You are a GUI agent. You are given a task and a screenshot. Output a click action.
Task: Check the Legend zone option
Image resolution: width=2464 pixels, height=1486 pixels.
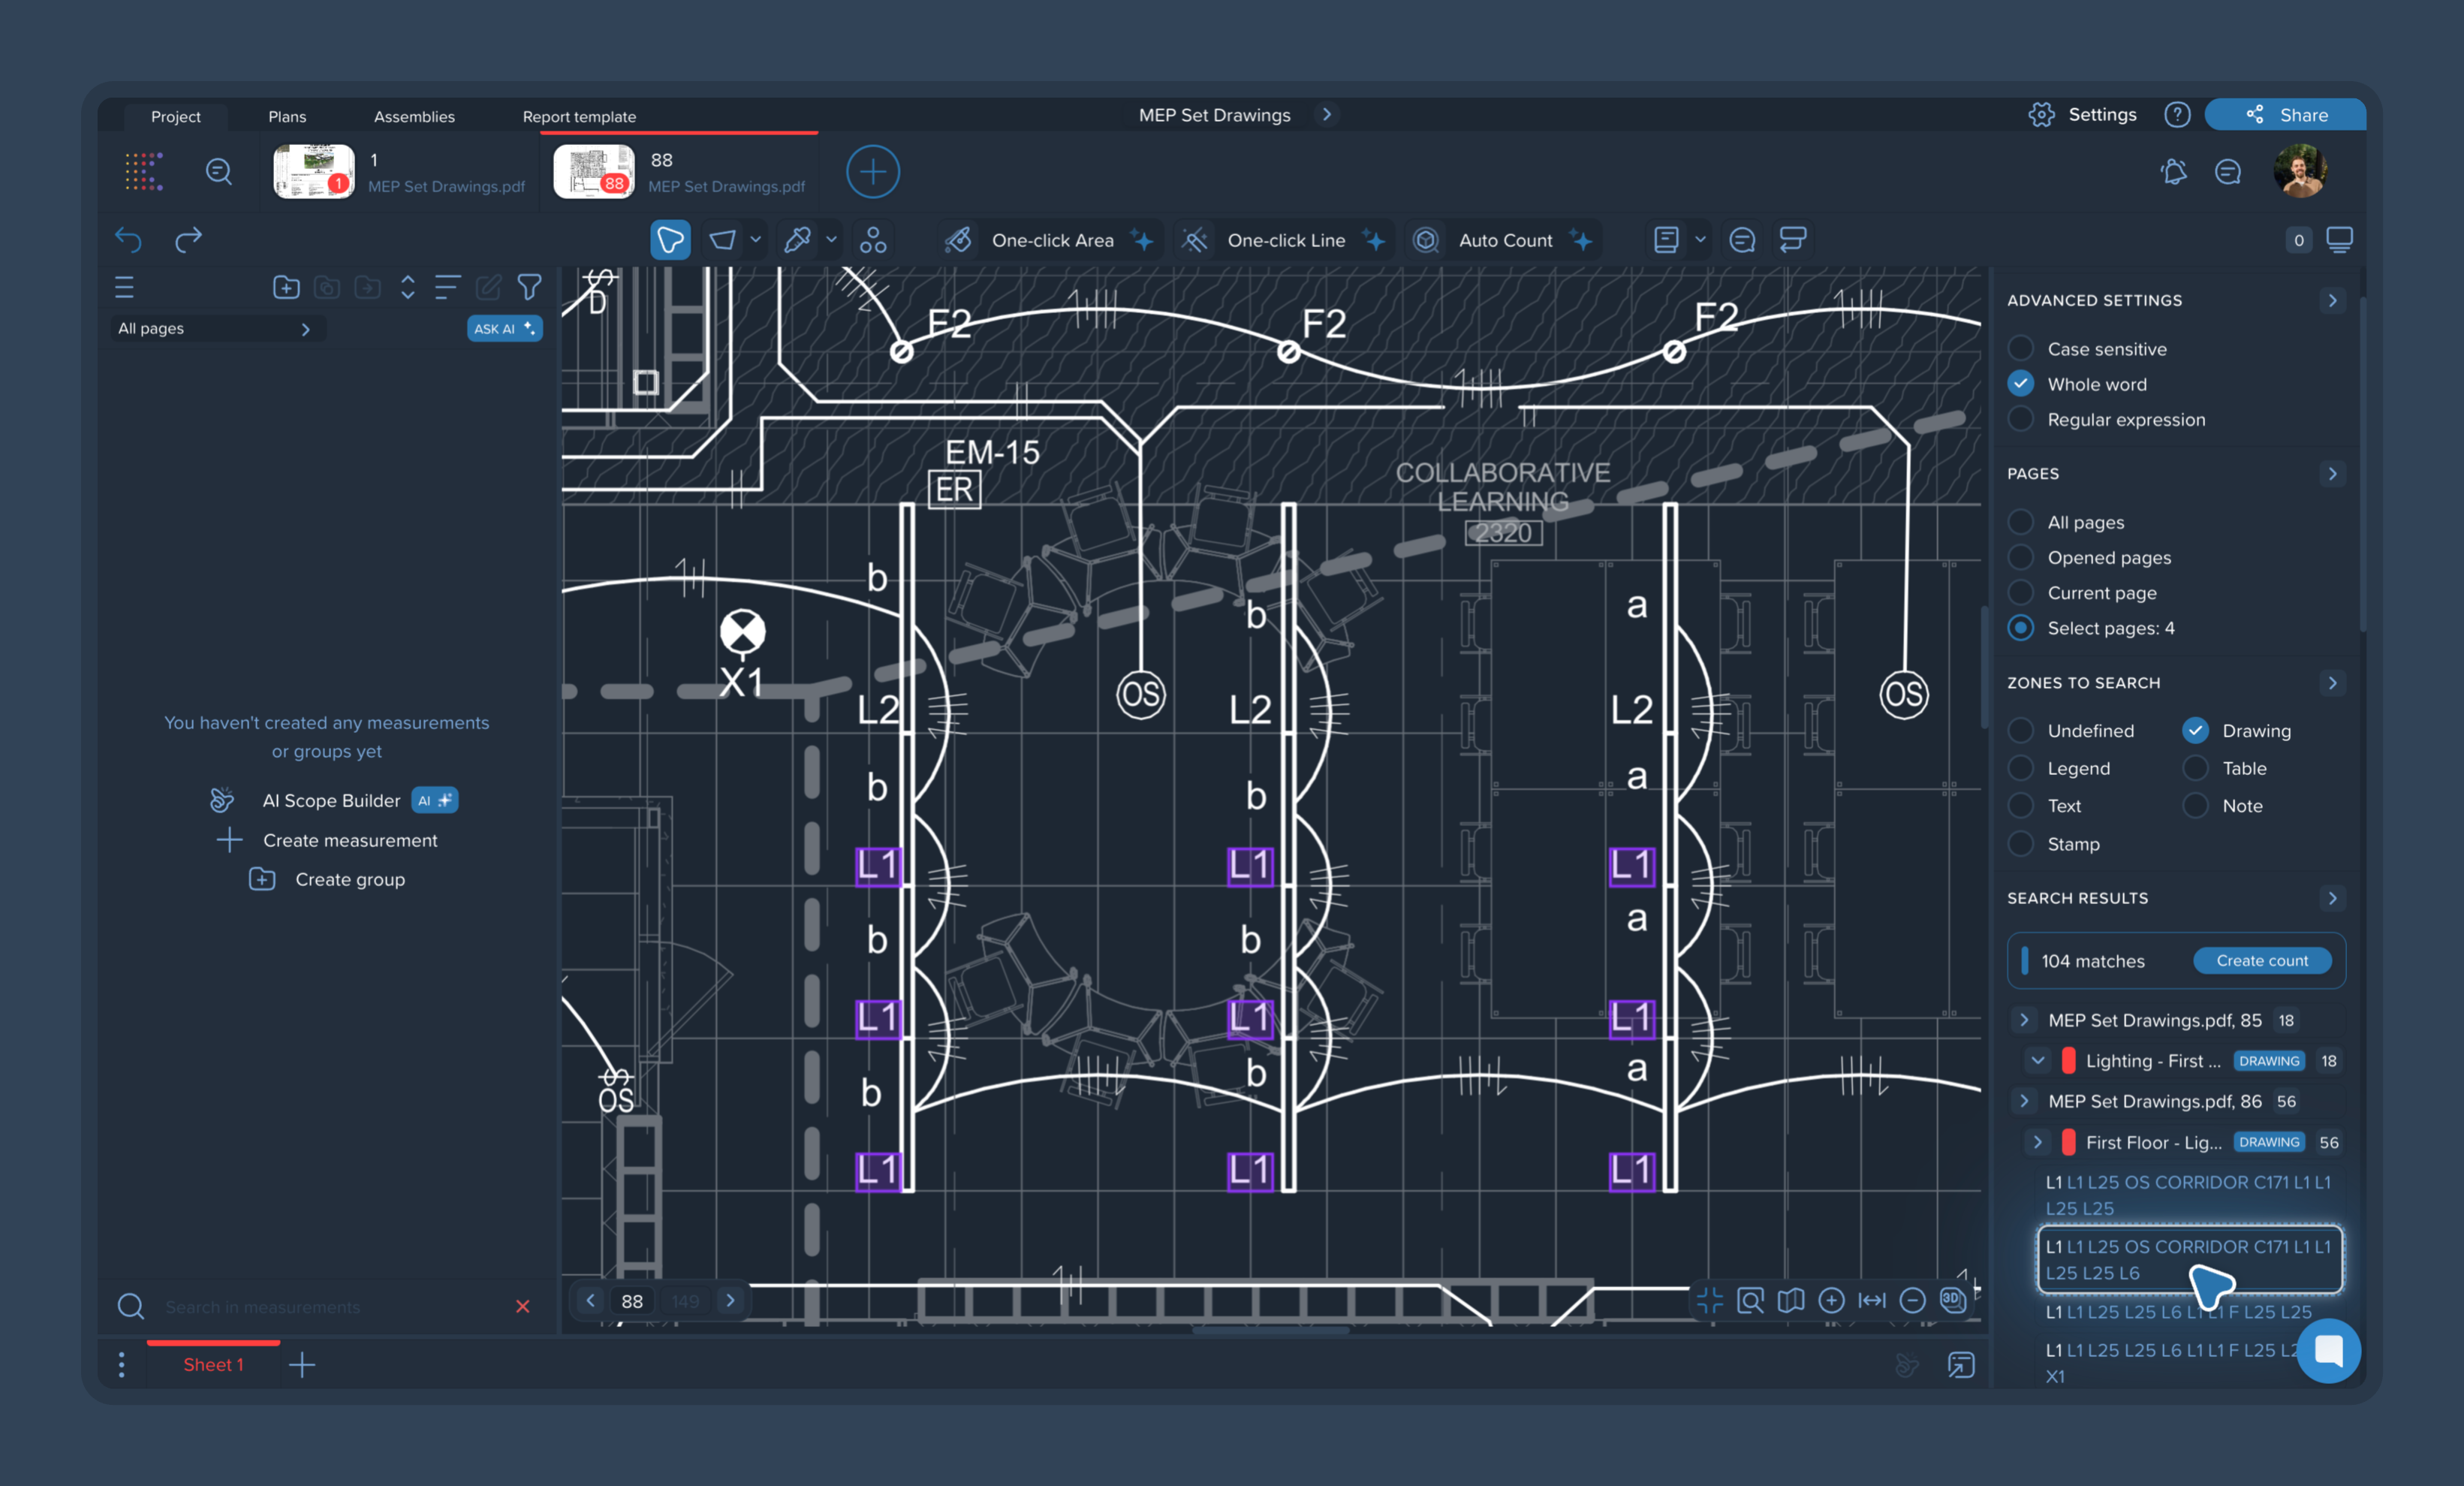[x=2021, y=768]
